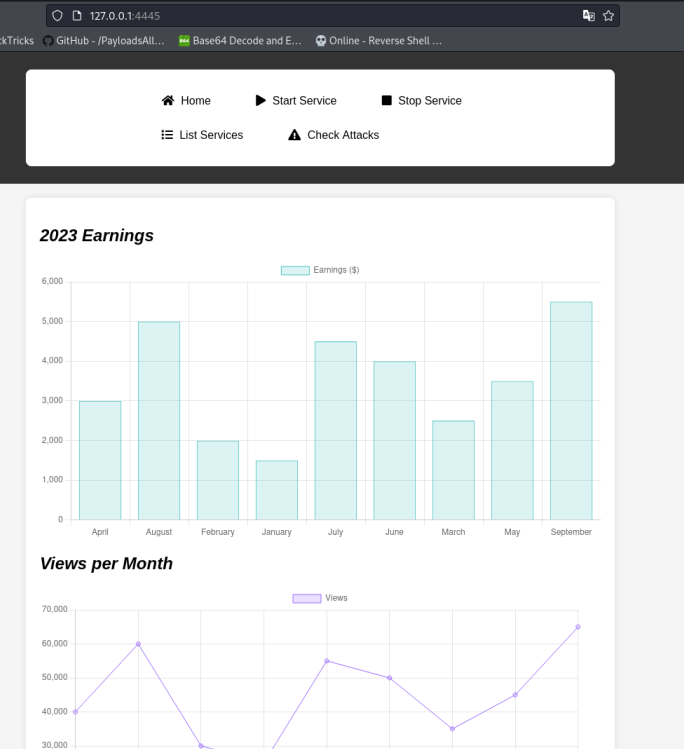Bookmark page with the star icon
This screenshot has width=684, height=749.
(608, 16)
